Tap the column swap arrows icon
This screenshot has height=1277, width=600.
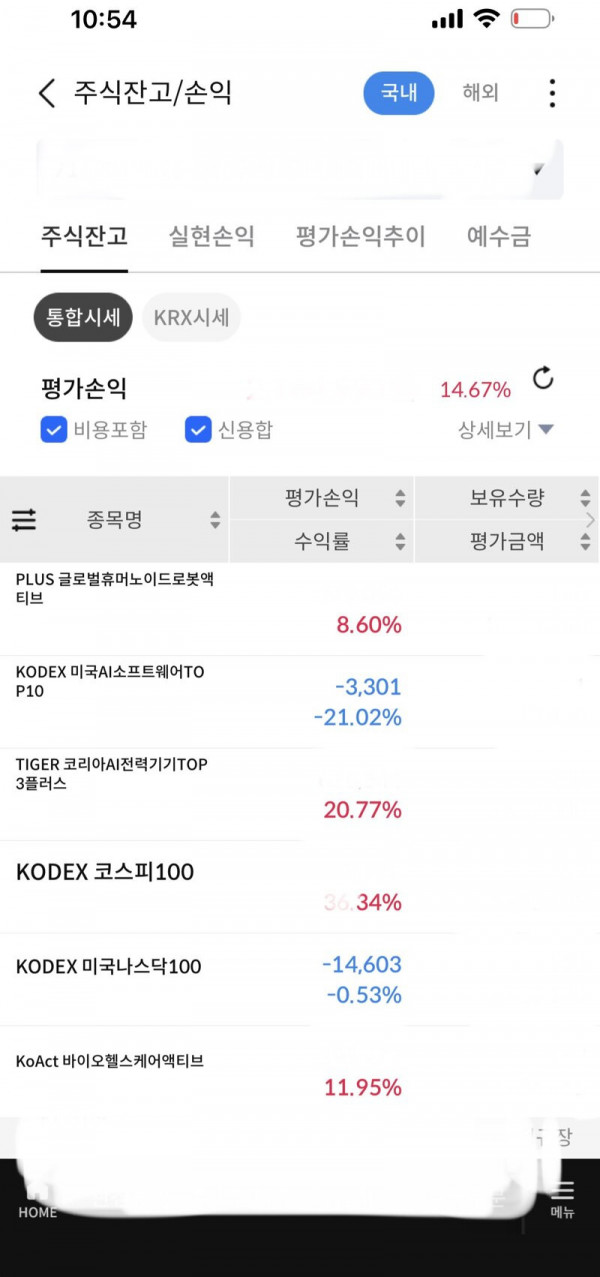tap(24, 520)
